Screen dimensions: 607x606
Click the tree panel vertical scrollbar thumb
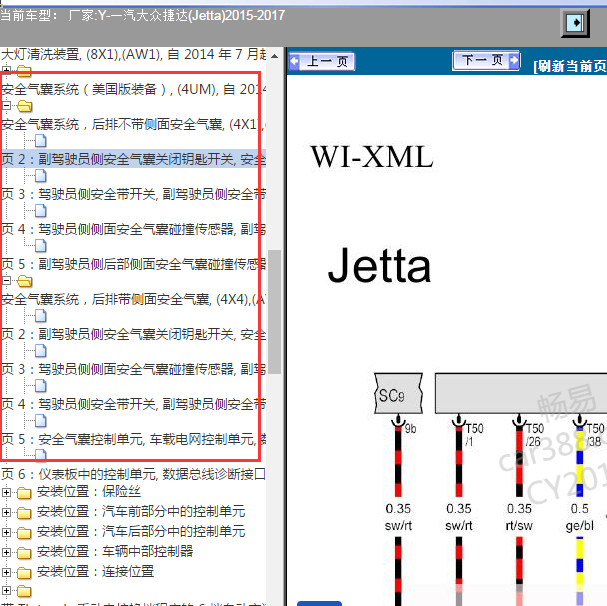274,312
